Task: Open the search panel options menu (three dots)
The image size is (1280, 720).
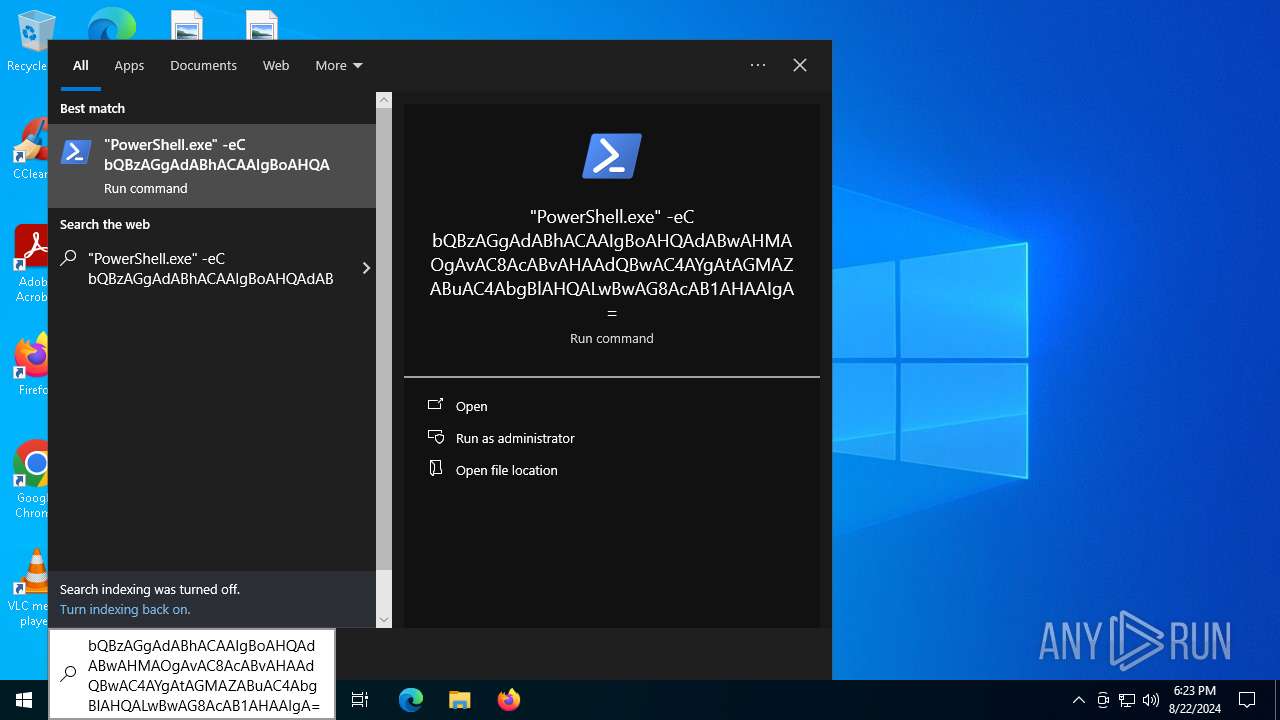Action: [x=758, y=65]
